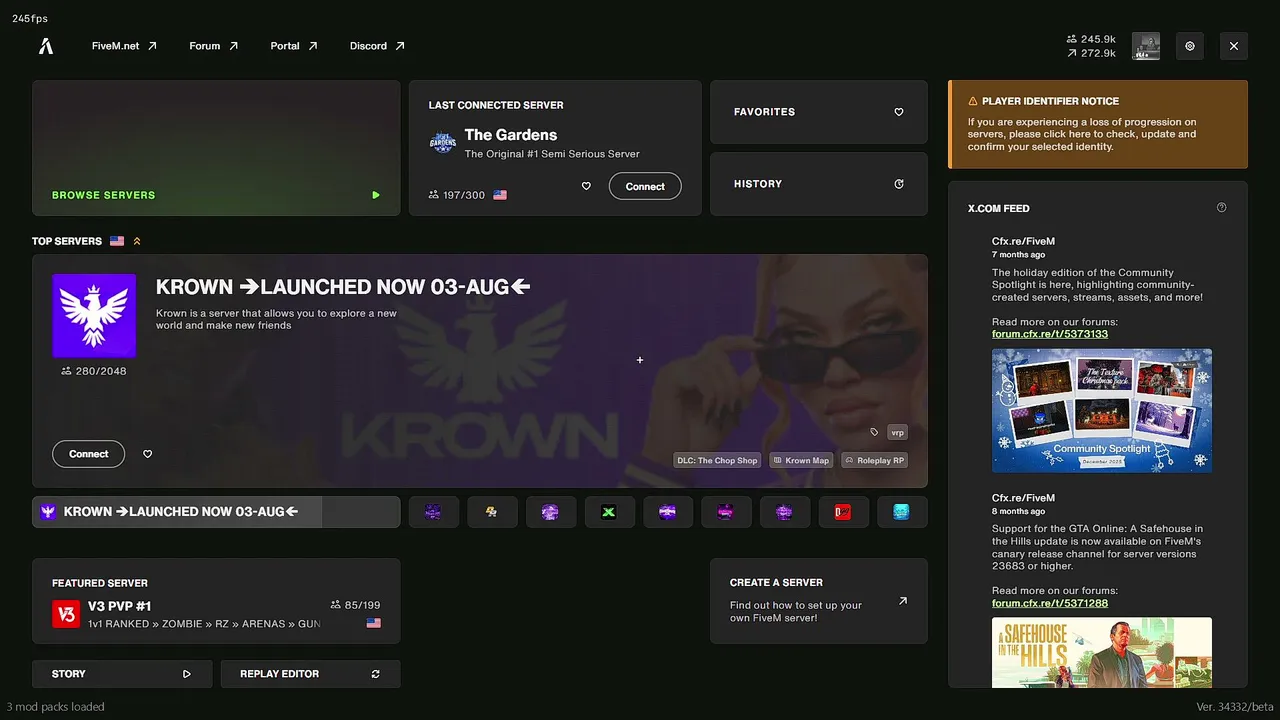This screenshot has width=1280, height=720.
Task: Click the Browse Servers tile
Action: pyautogui.click(x=216, y=148)
